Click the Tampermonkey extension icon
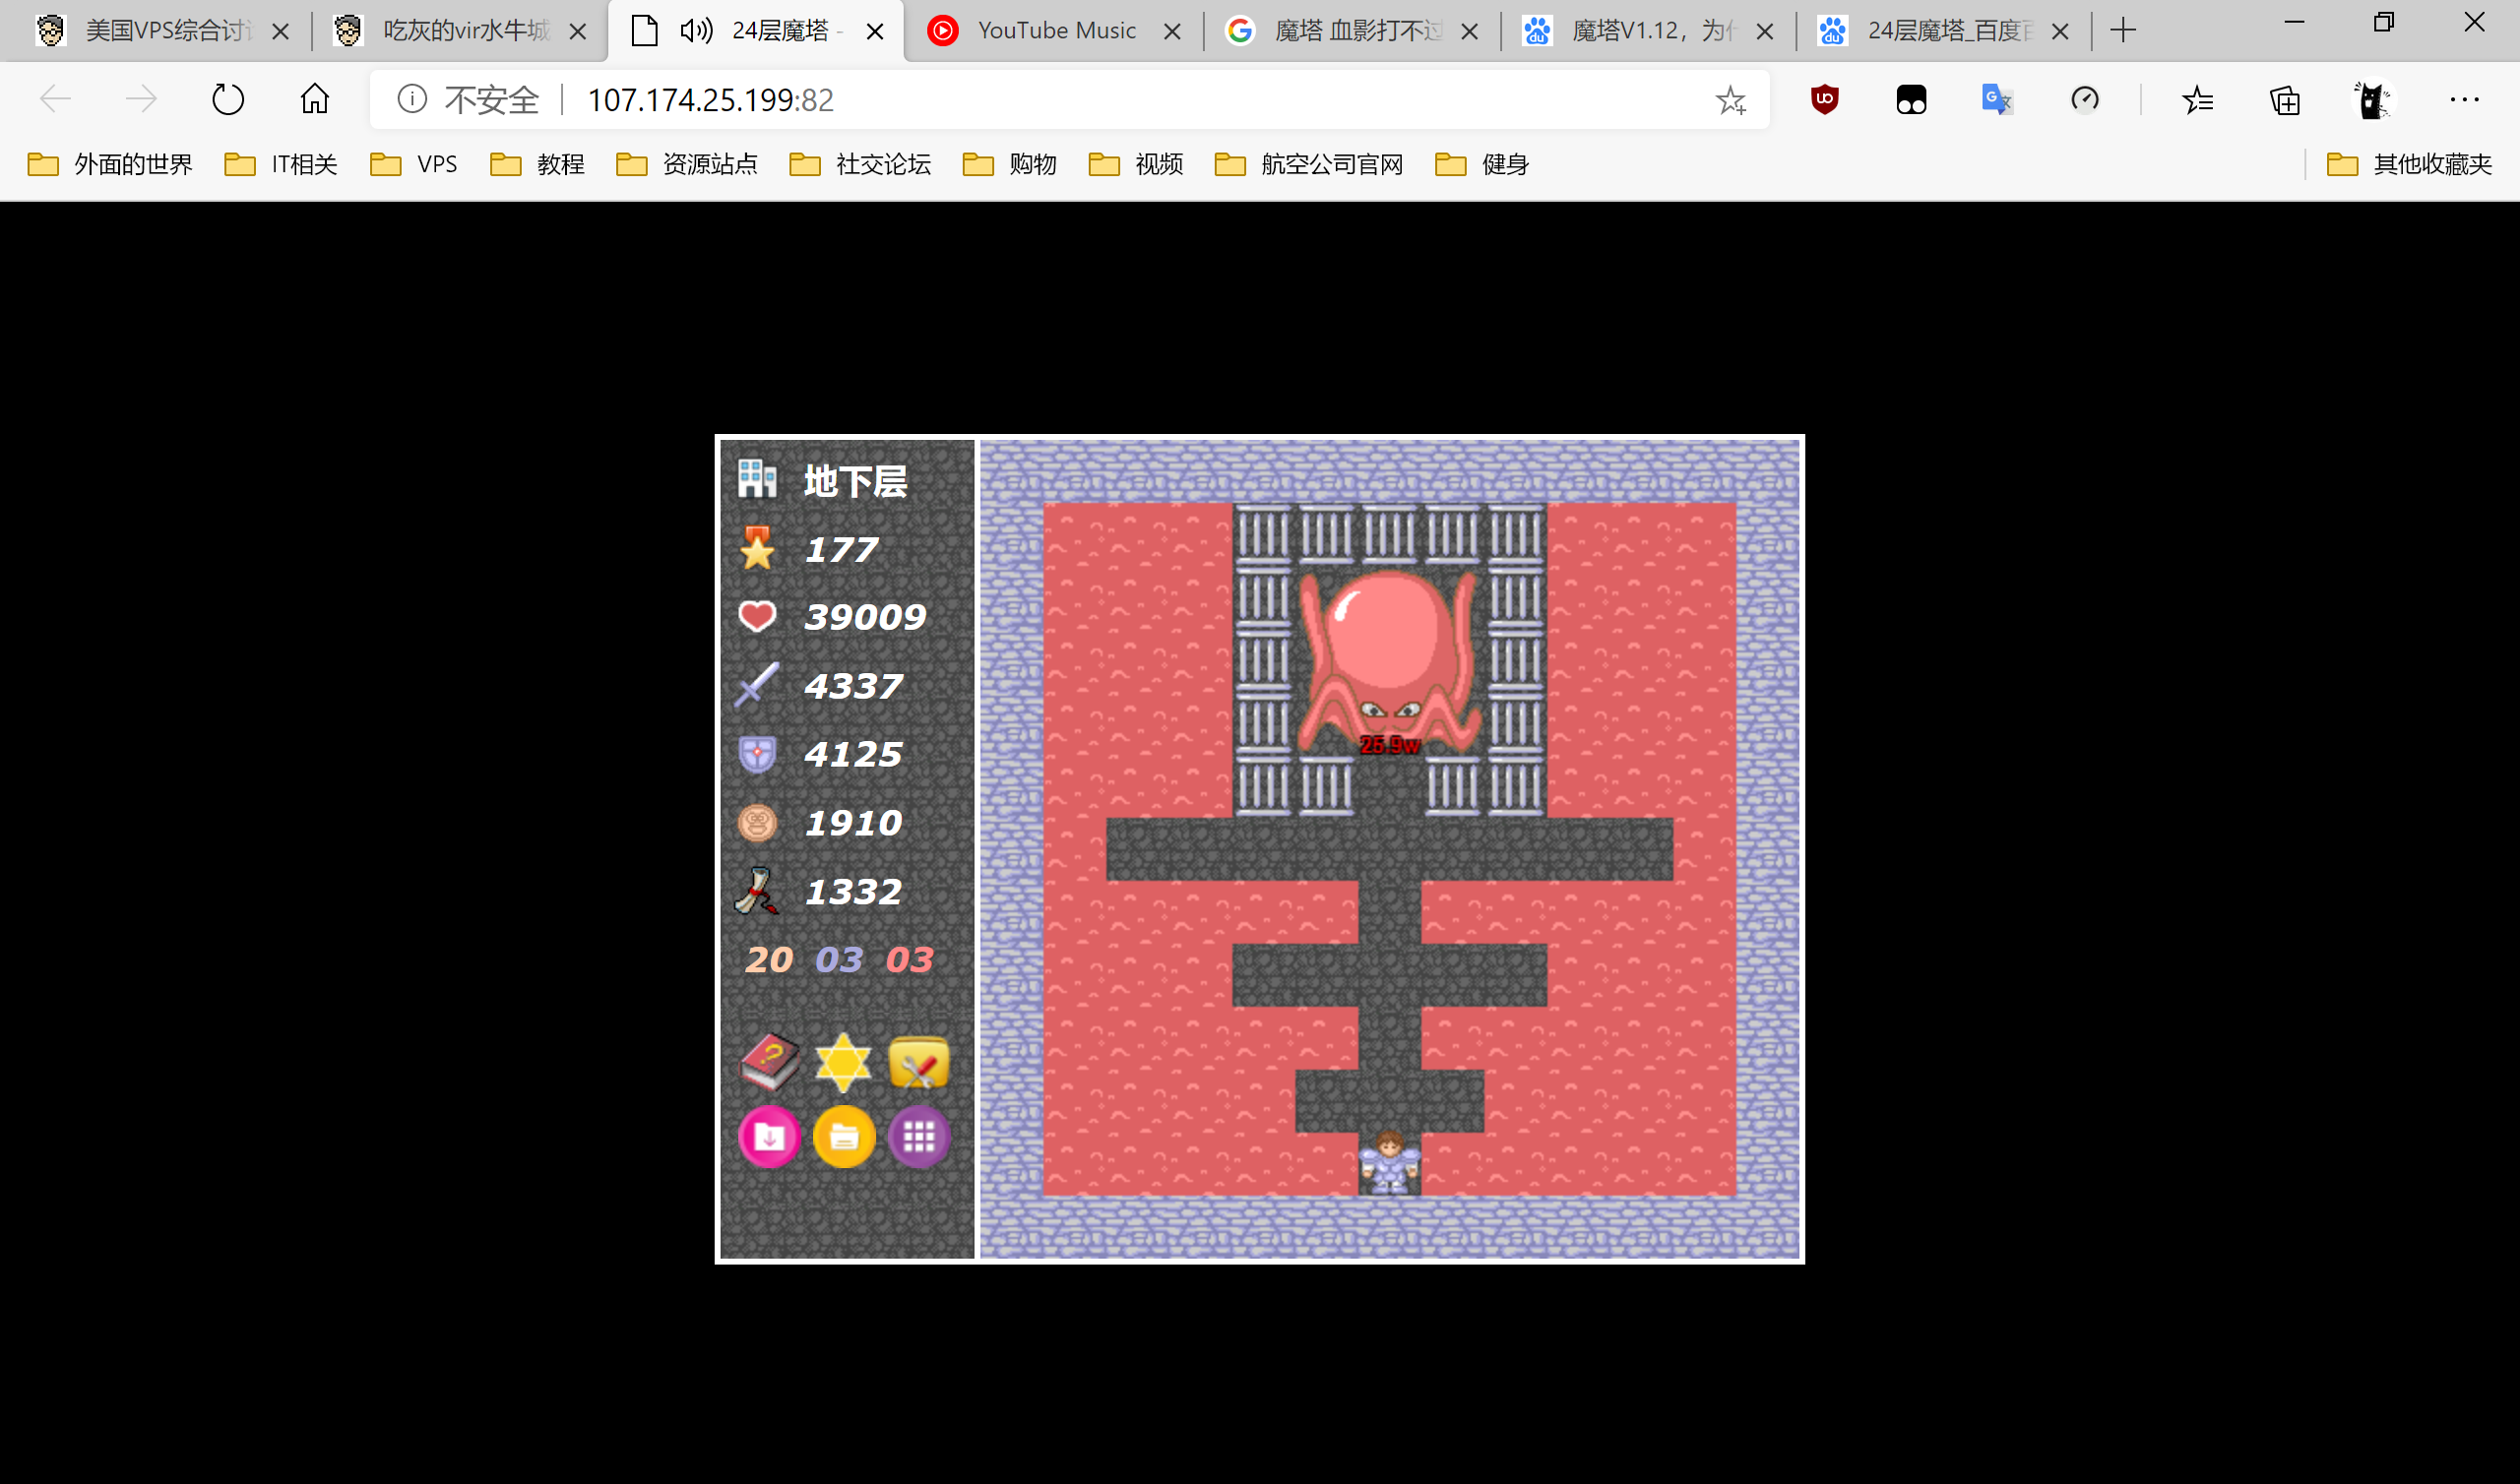This screenshot has width=2520, height=1484. click(1911, 99)
